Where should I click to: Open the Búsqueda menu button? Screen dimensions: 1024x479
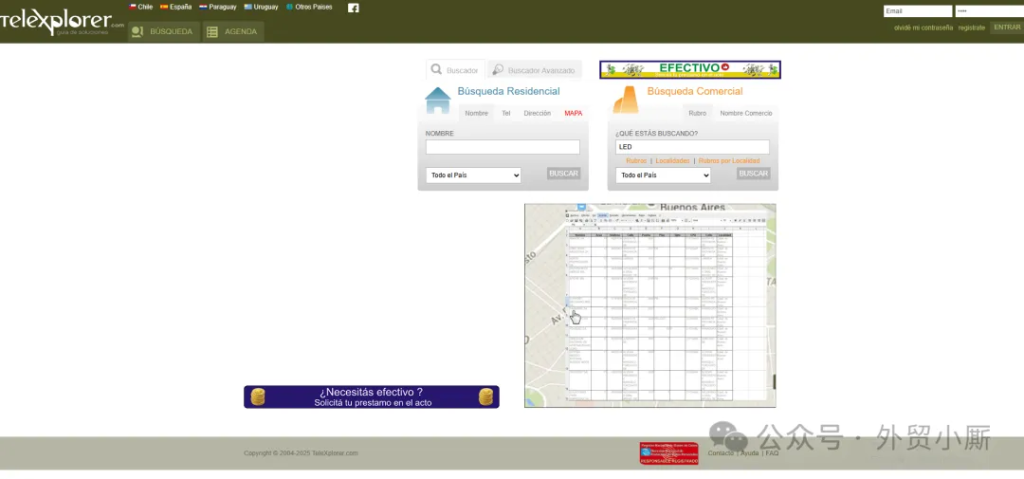pyautogui.click(x=162, y=32)
